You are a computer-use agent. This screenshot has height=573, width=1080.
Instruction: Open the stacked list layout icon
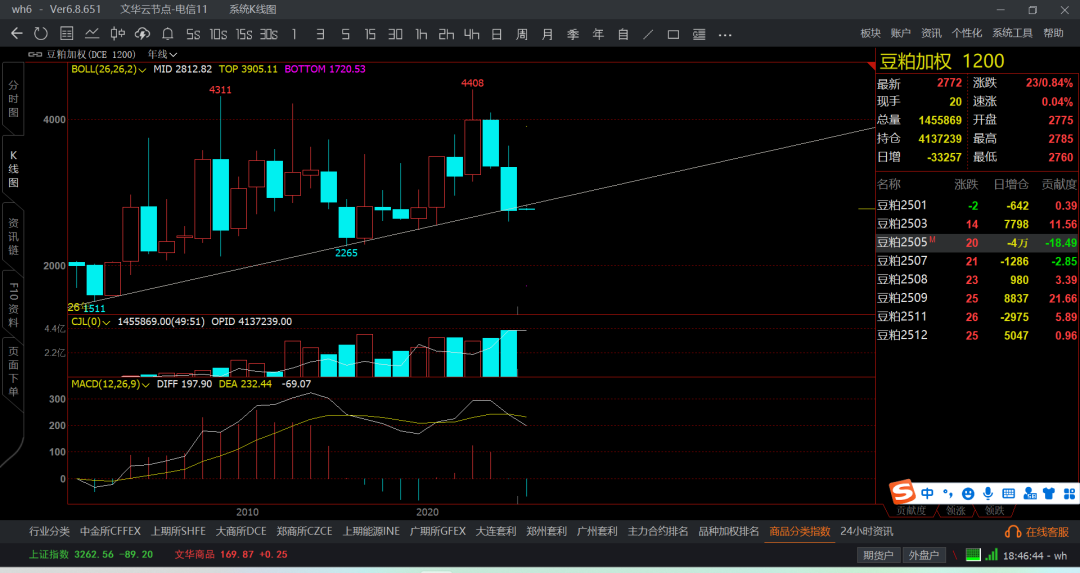tap(698, 34)
